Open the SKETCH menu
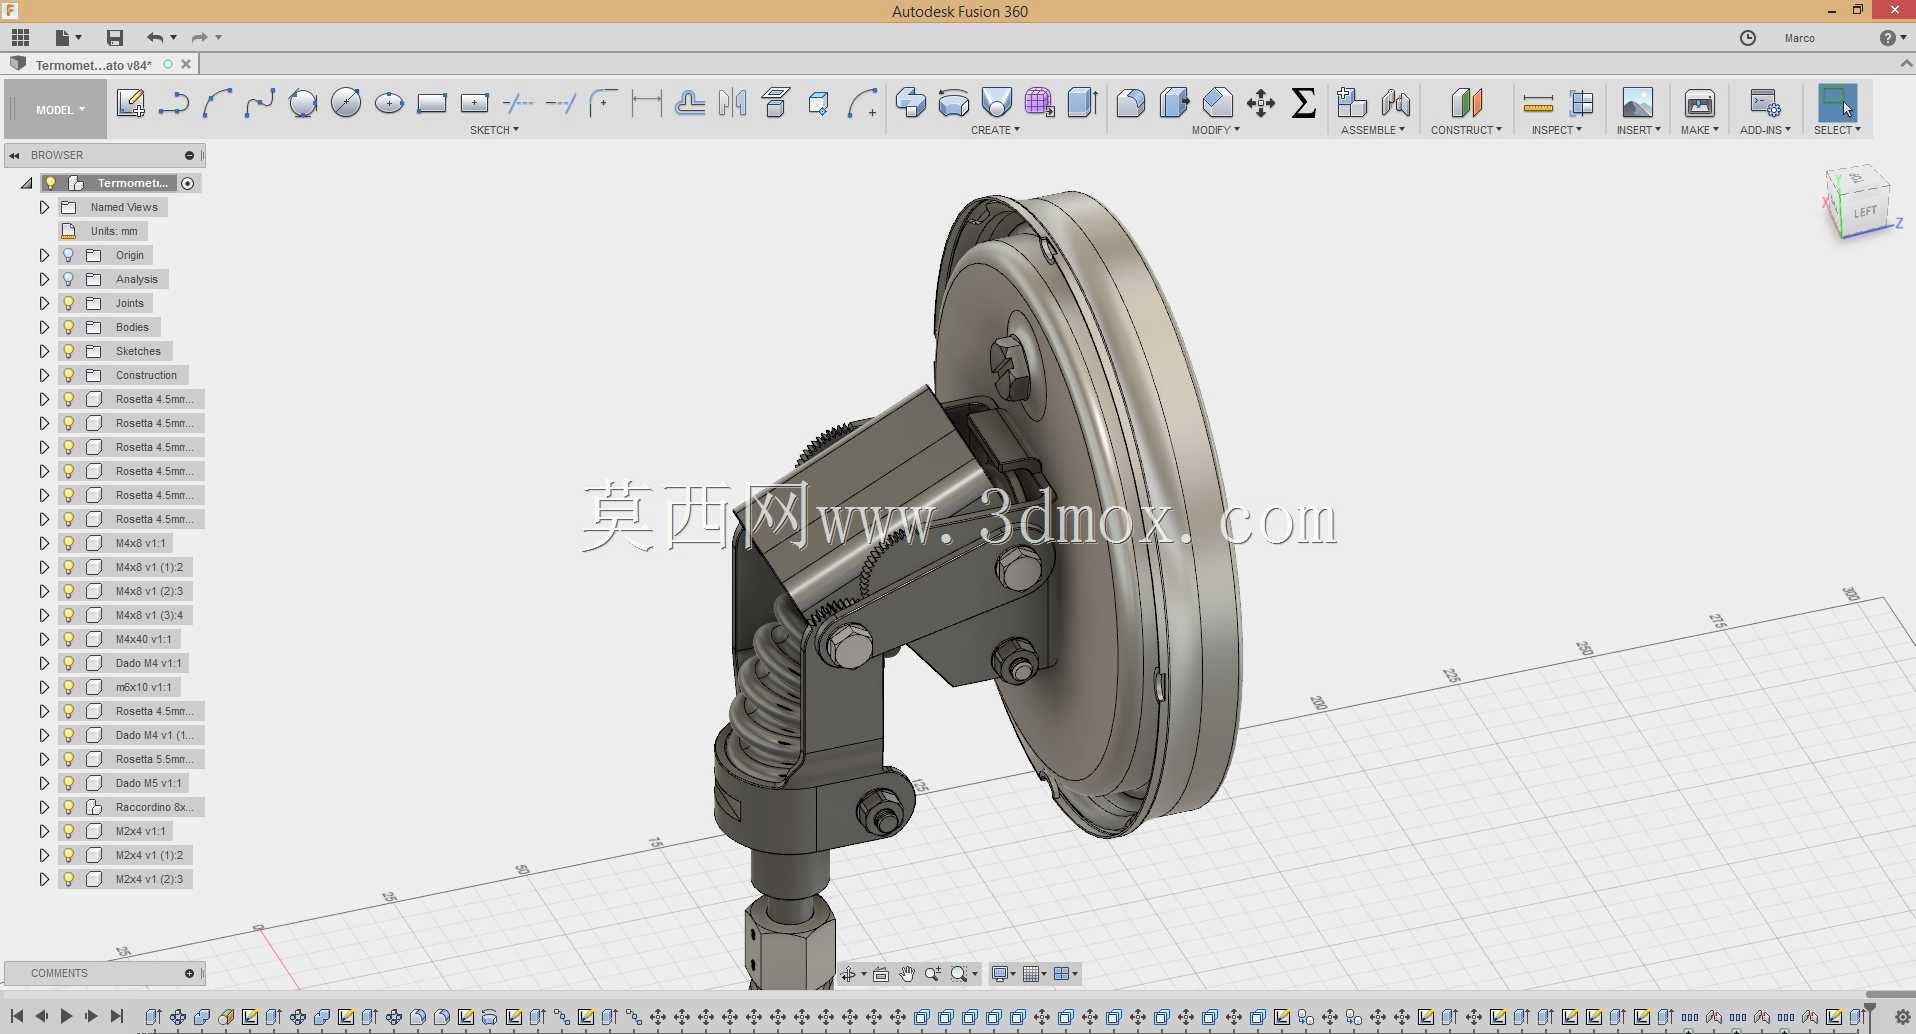 coord(494,130)
